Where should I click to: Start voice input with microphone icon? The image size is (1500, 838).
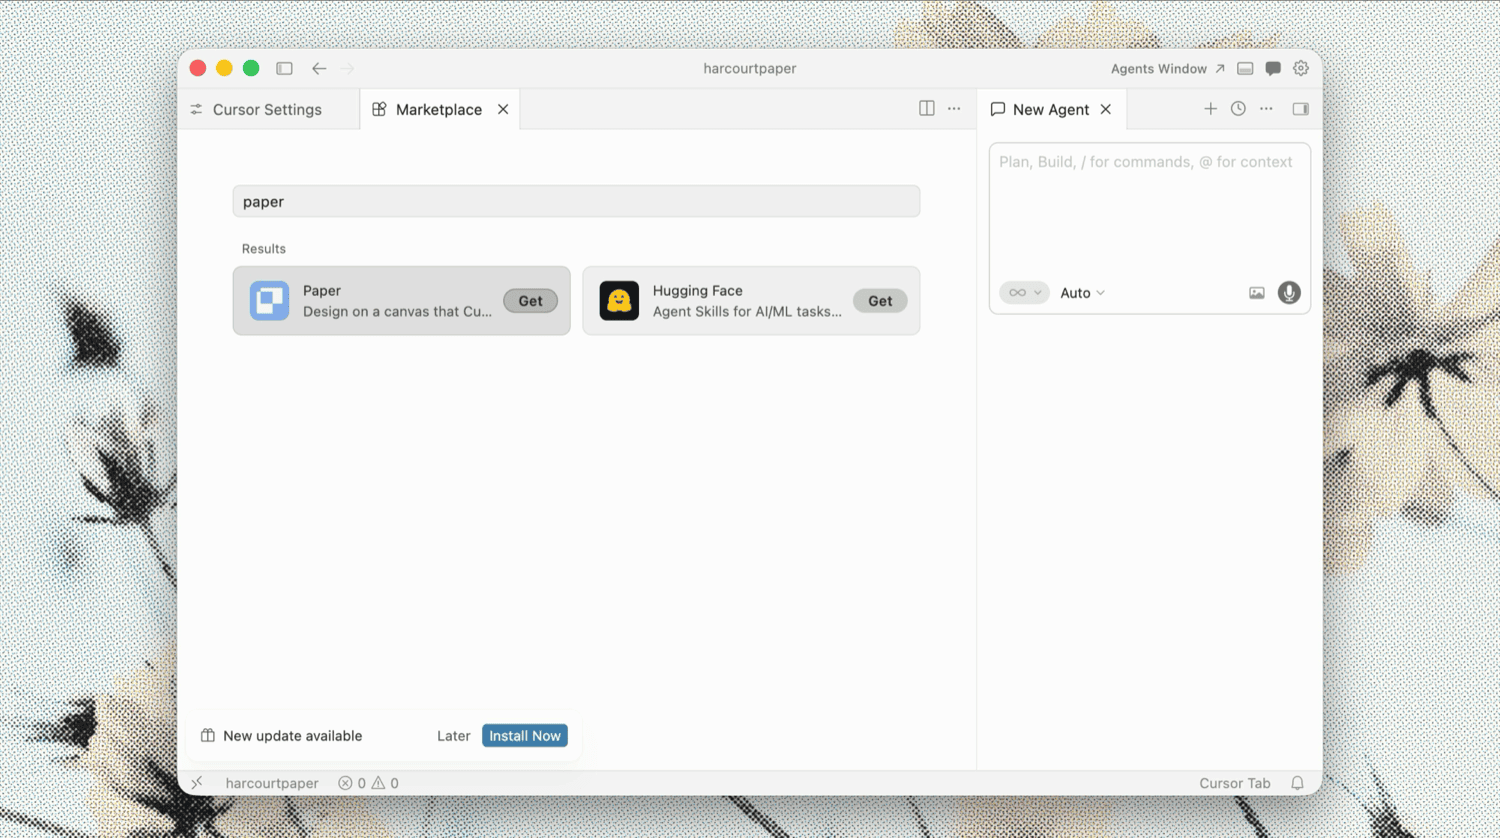tap(1289, 292)
